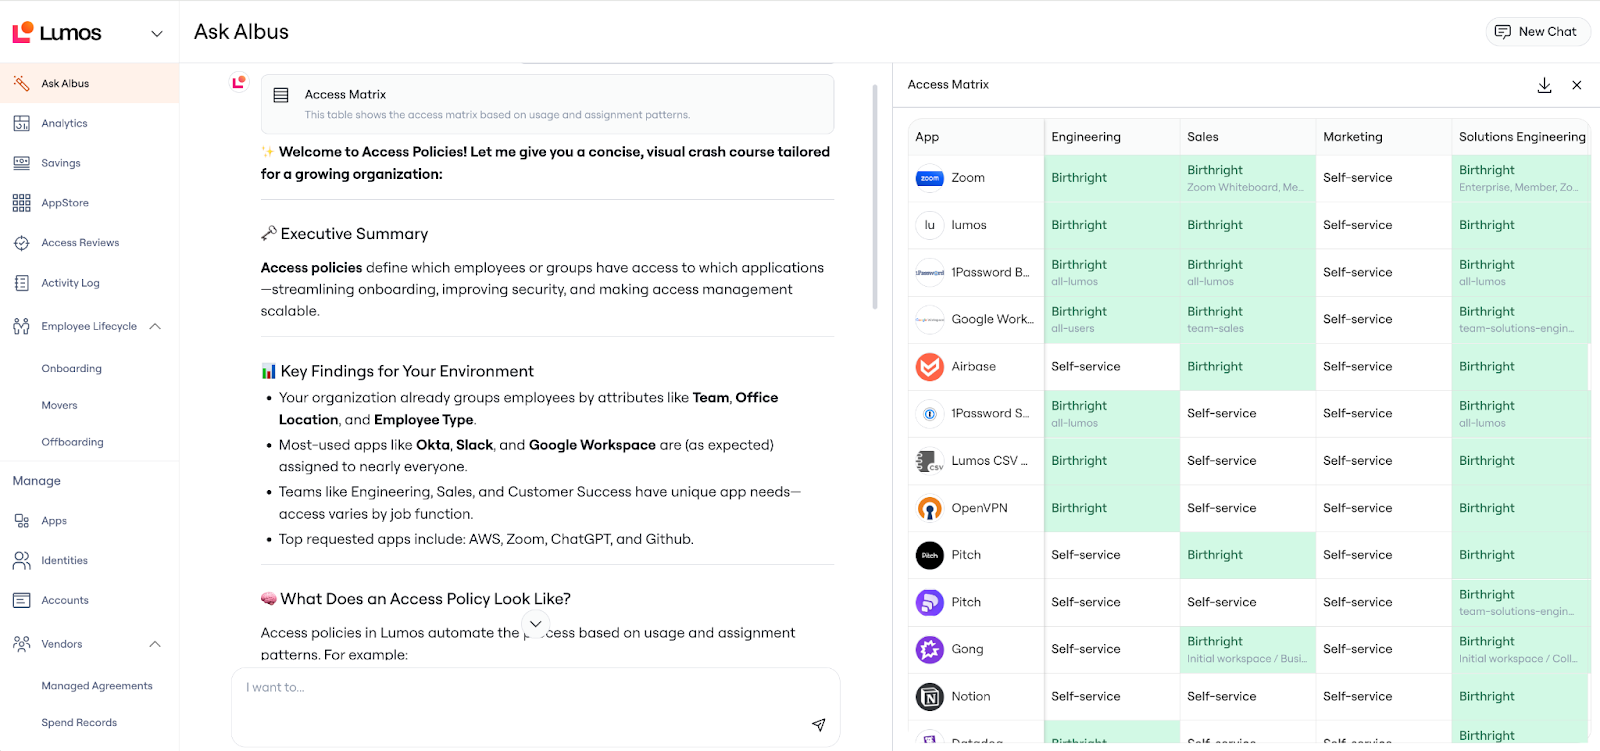1600x751 pixels.
Task: Click the AppStore grid icon
Action: [x=22, y=203]
